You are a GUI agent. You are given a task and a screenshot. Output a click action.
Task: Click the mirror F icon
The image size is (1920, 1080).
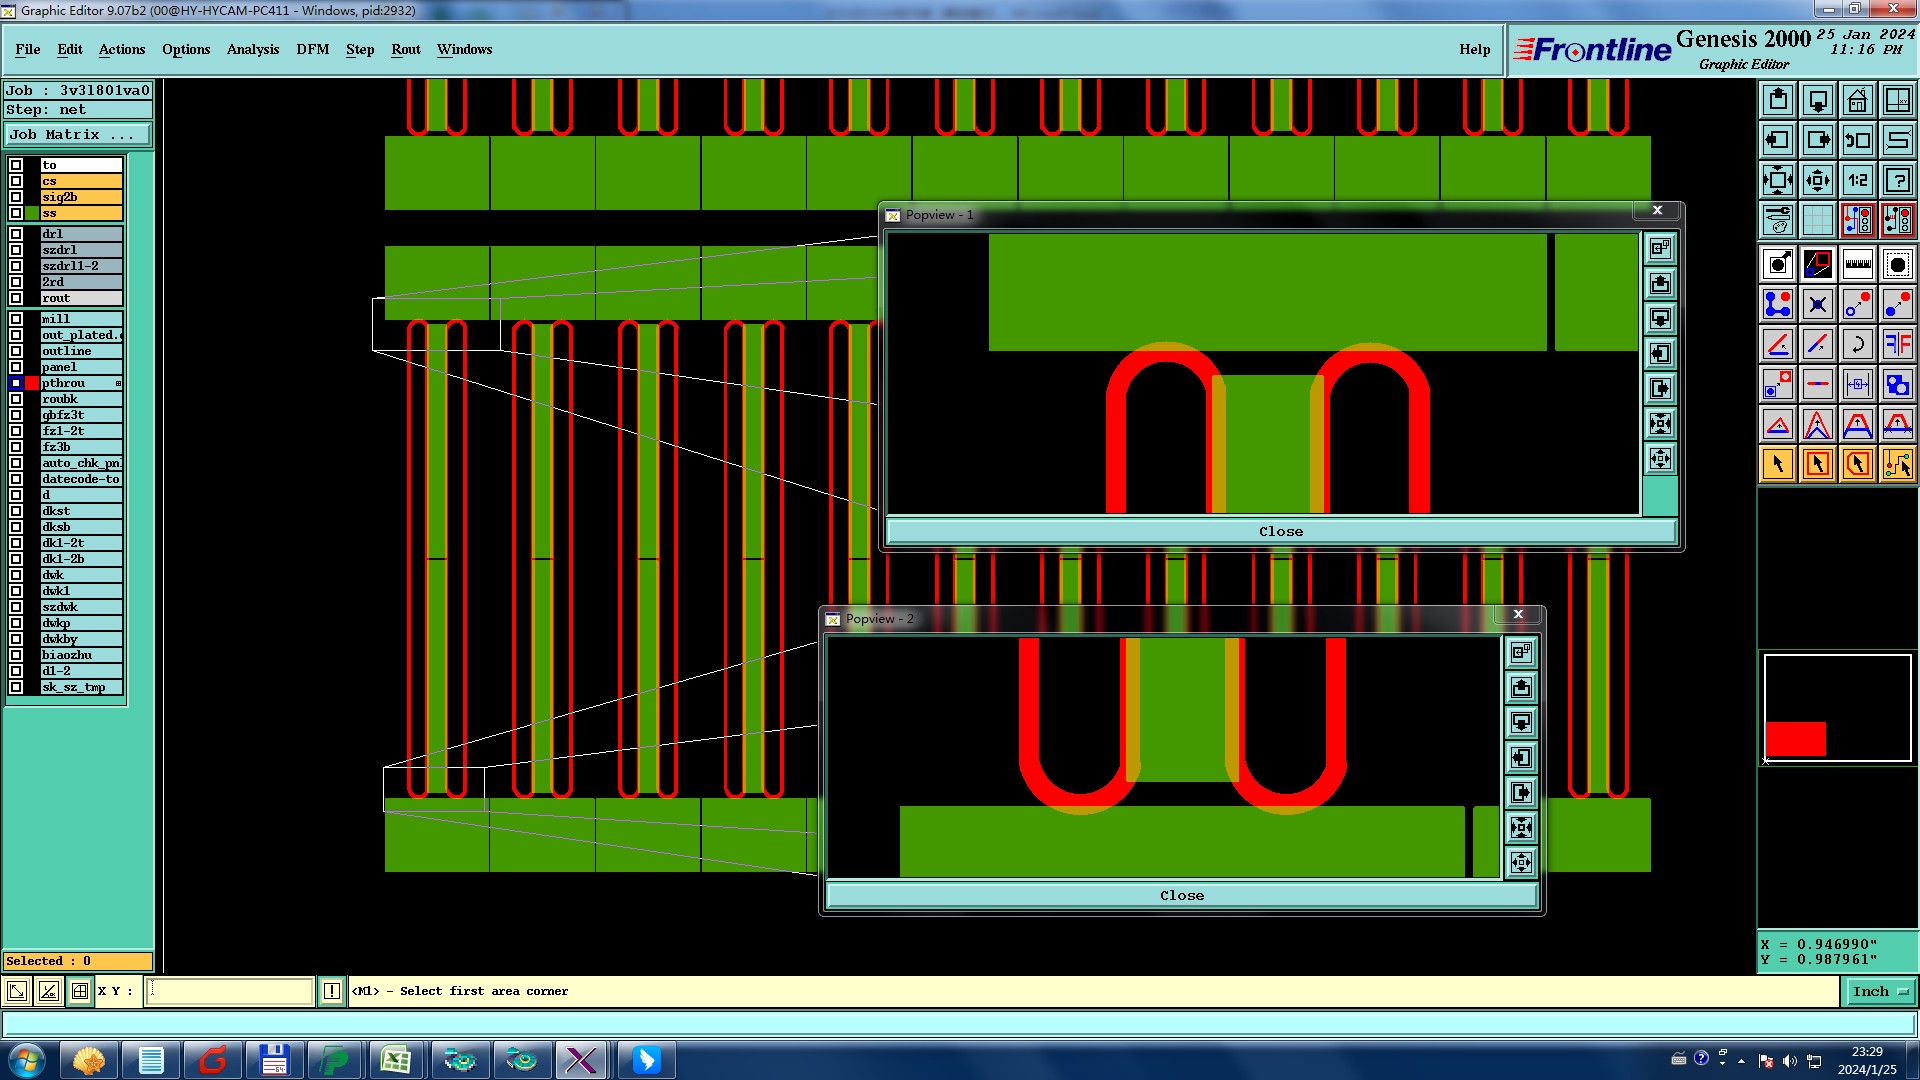pyautogui.click(x=1898, y=344)
